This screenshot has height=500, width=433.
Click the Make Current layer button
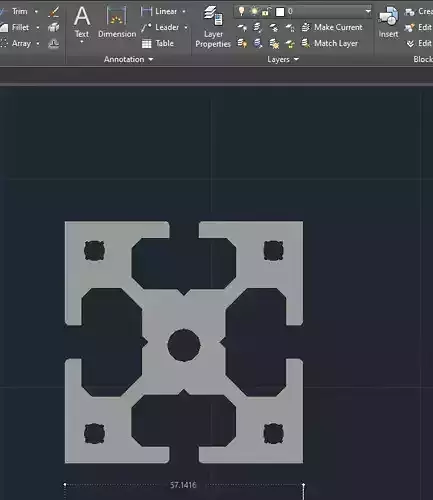pyautogui.click(x=332, y=27)
